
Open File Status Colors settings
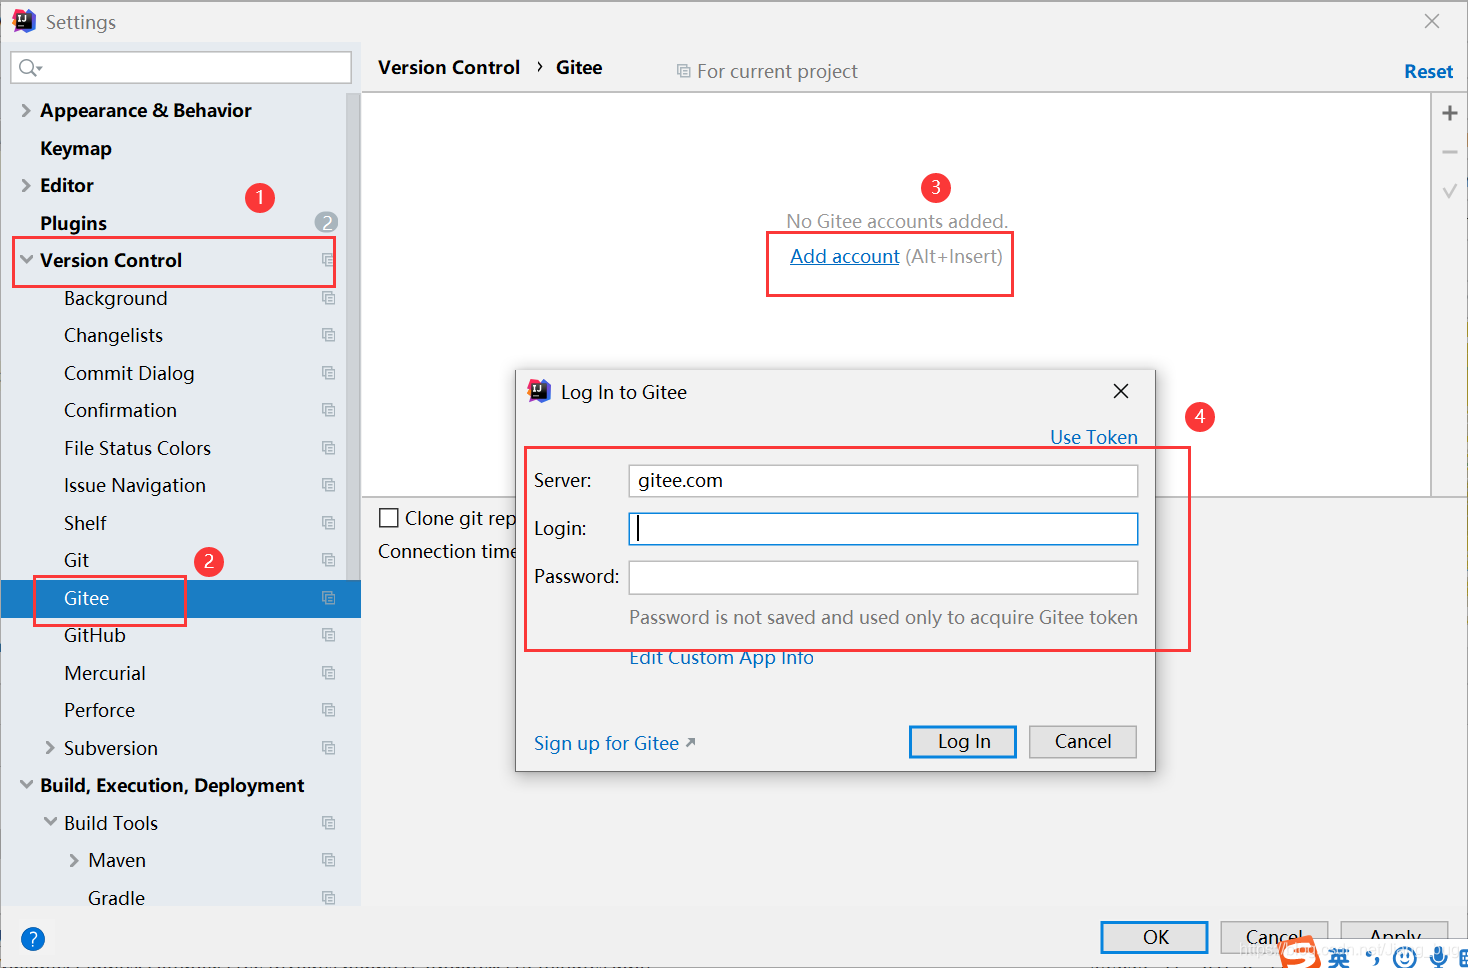click(137, 448)
